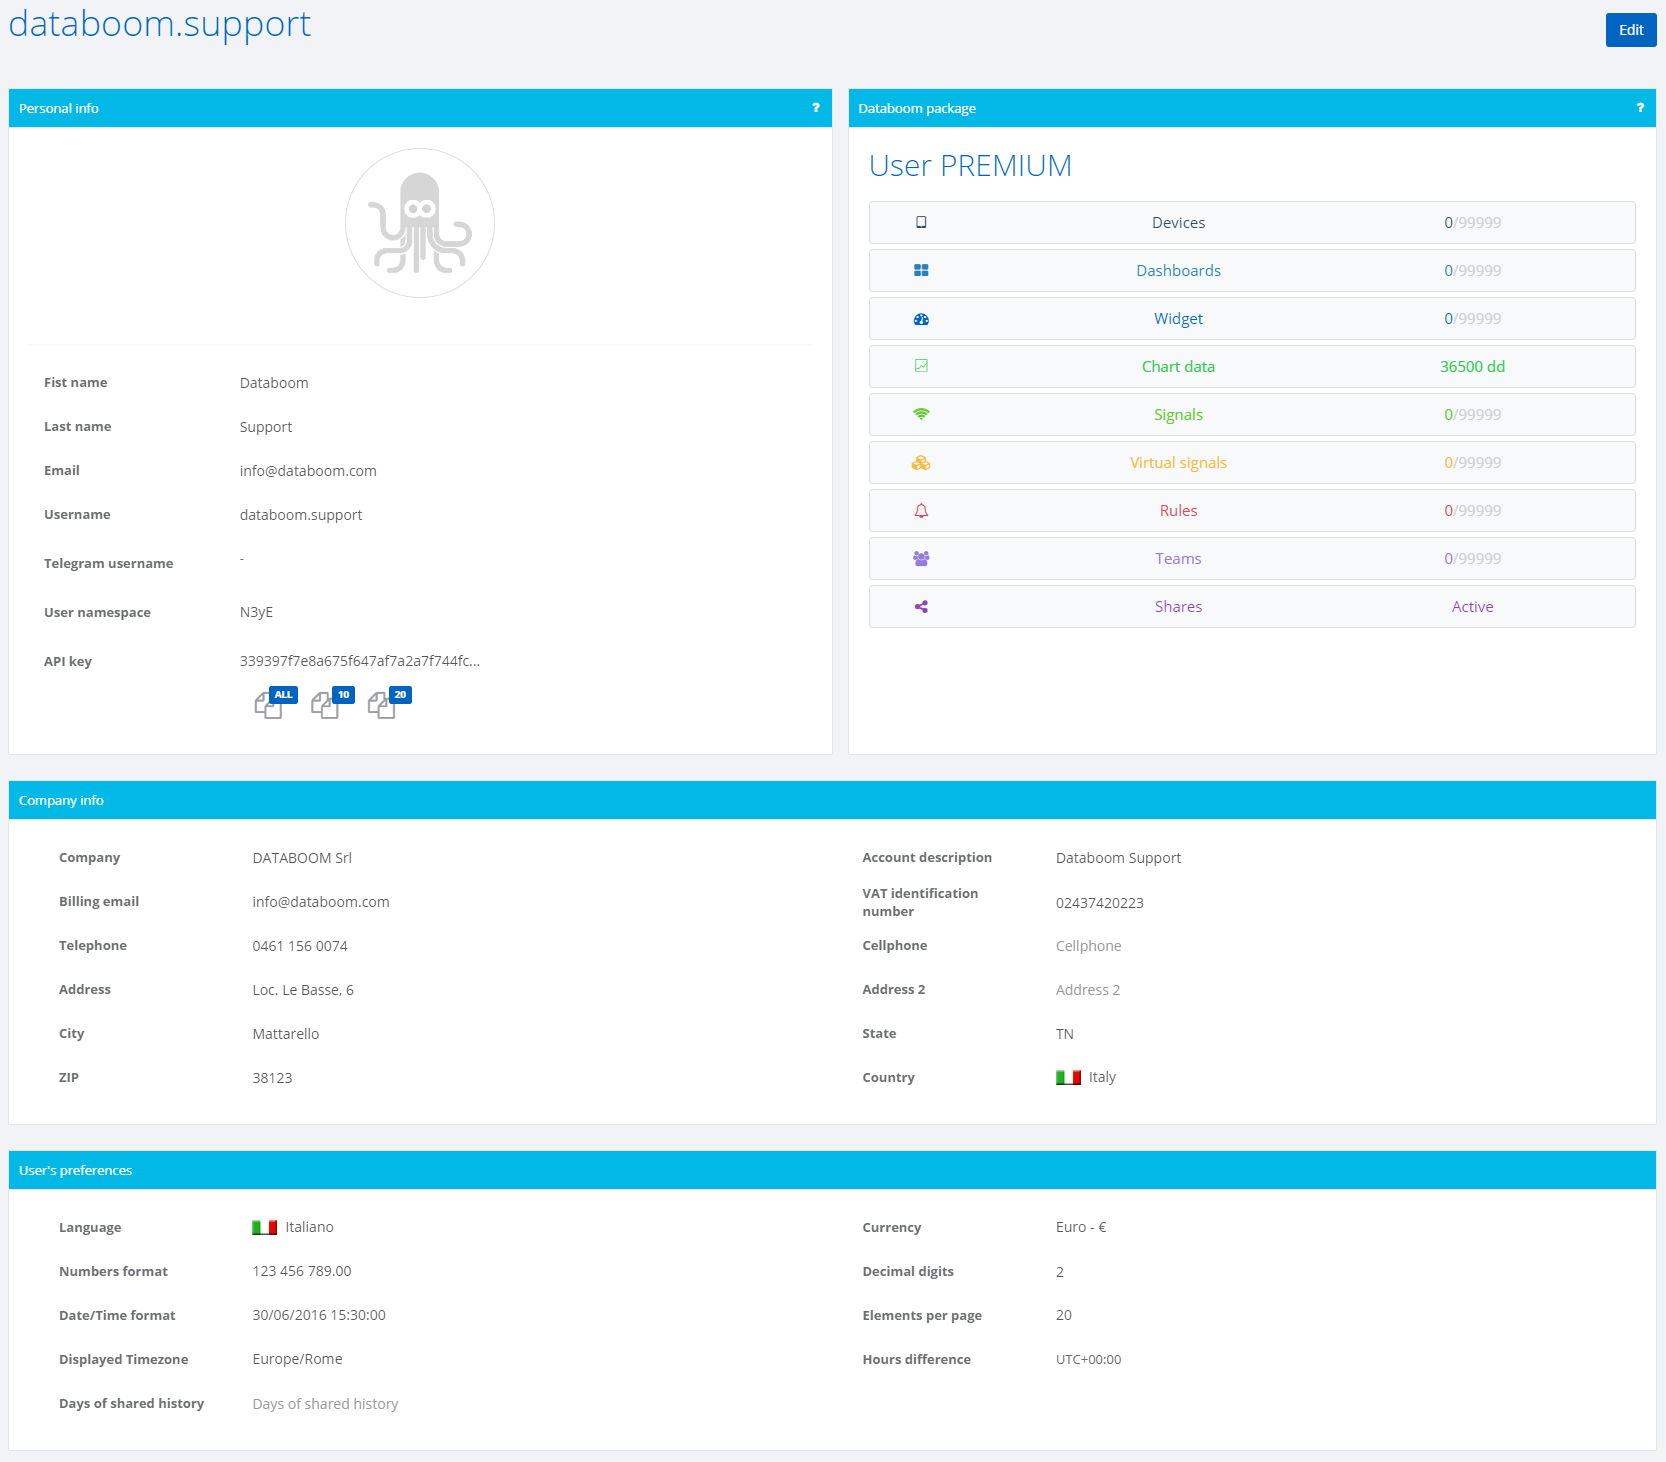The width and height of the screenshot is (1666, 1462).
Task: Click the email info@databoom.com in Personal info
Action: tap(308, 471)
